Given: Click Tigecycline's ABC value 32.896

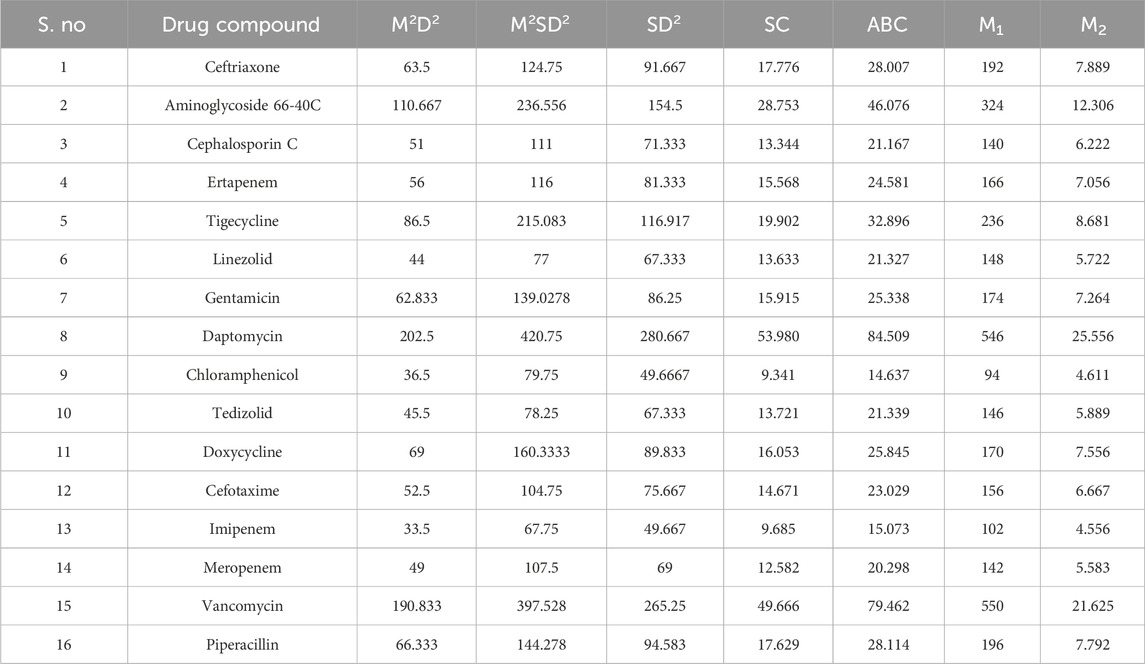Looking at the screenshot, I should 887,221.
